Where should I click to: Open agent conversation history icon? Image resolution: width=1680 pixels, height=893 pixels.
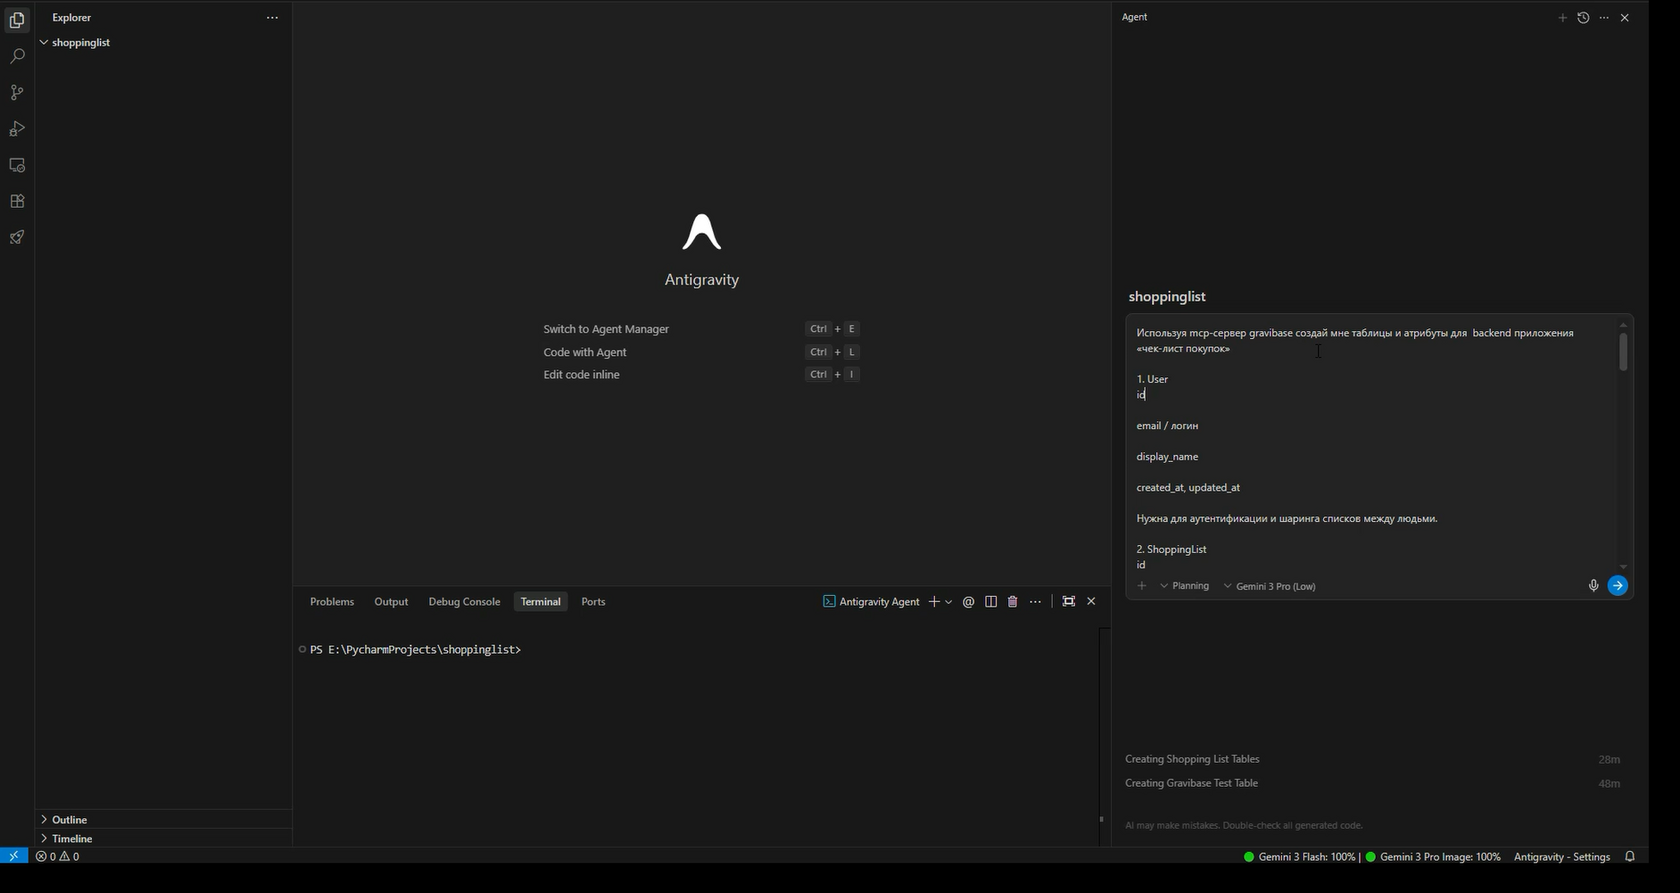pos(1583,17)
